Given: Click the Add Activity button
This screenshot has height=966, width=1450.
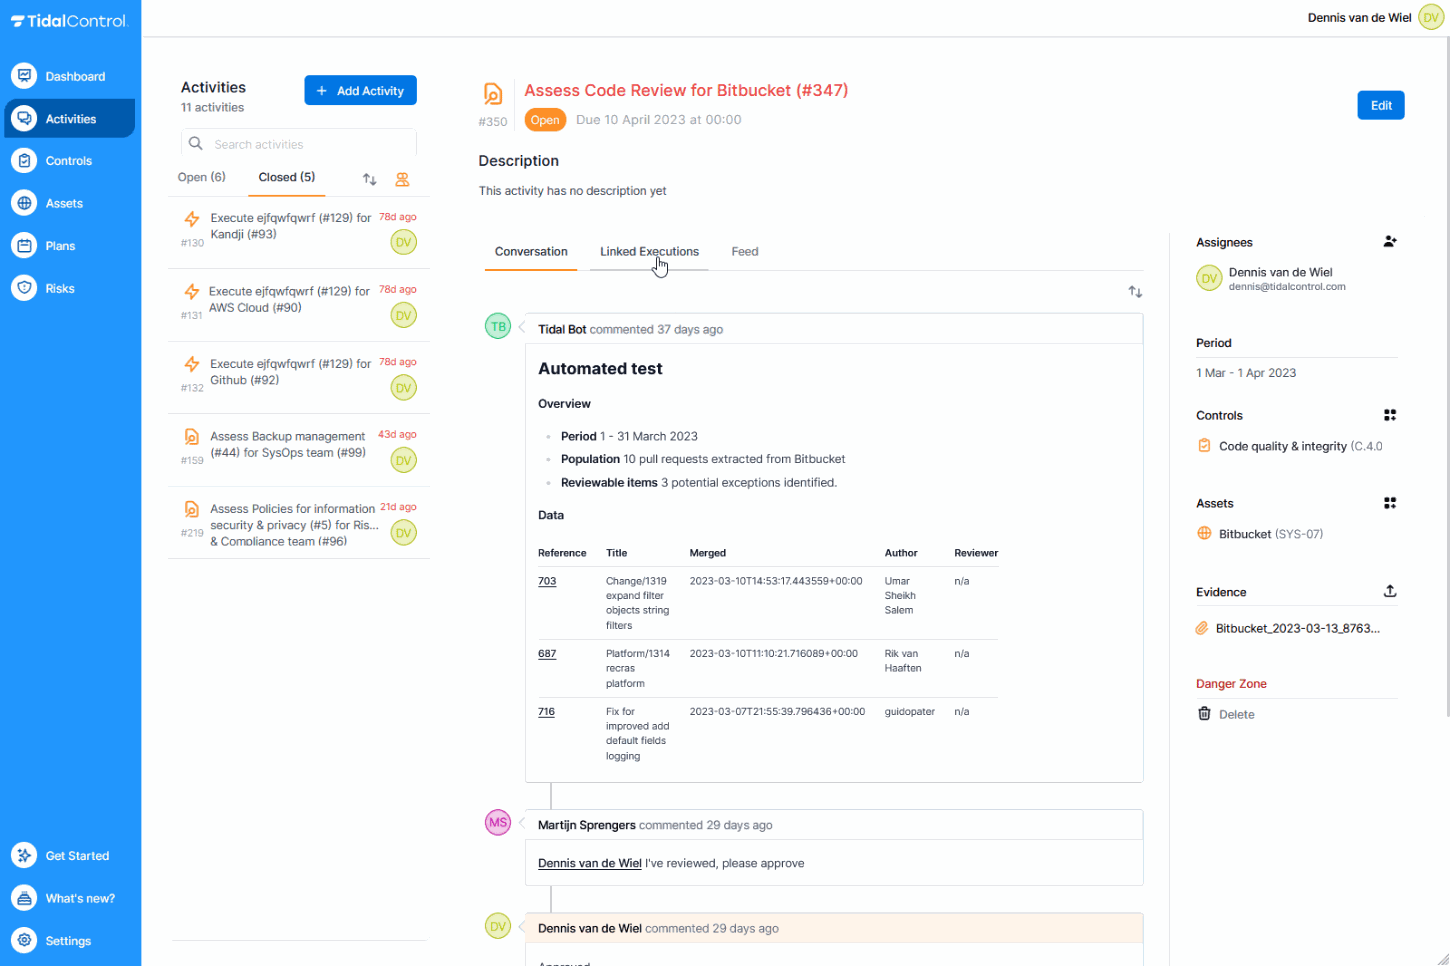Looking at the screenshot, I should tap(360, 90).
